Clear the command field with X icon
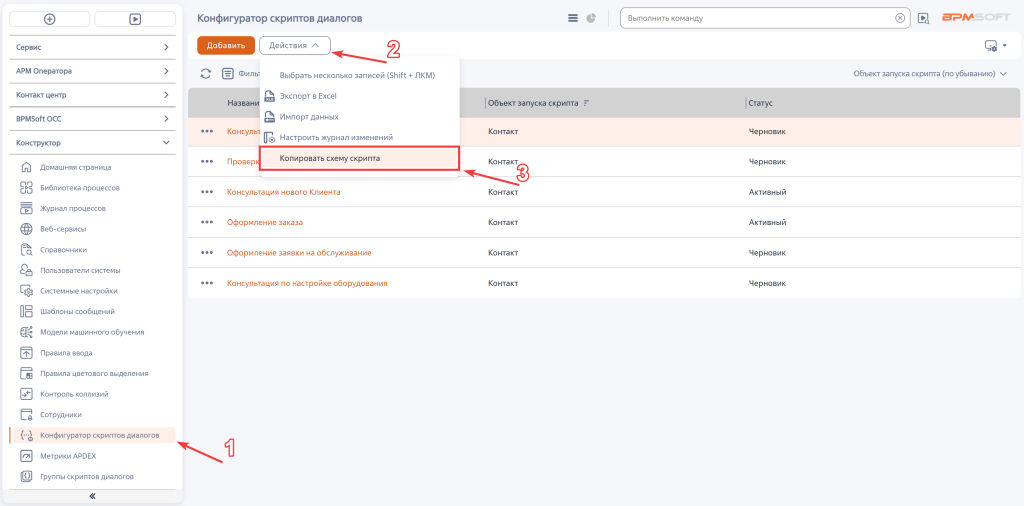The width and height of the screenshot is (1024, 506). [900, 18]
